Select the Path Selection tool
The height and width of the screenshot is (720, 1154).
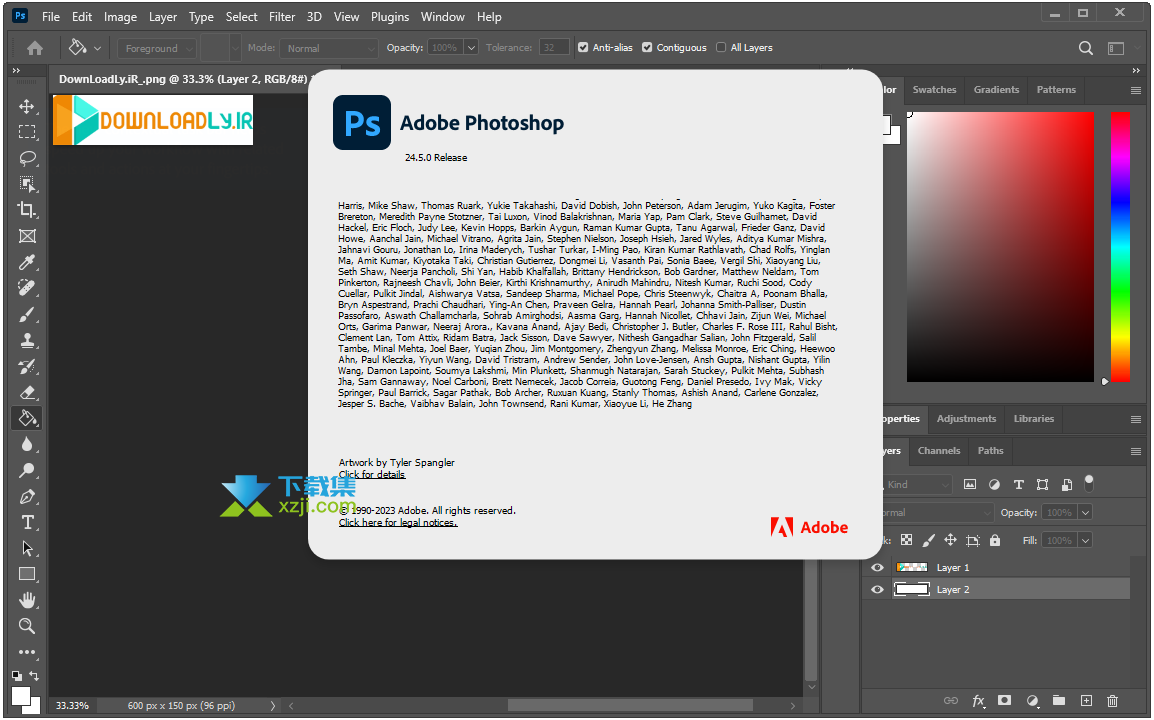pyautogui.click(x=27, y=548)
